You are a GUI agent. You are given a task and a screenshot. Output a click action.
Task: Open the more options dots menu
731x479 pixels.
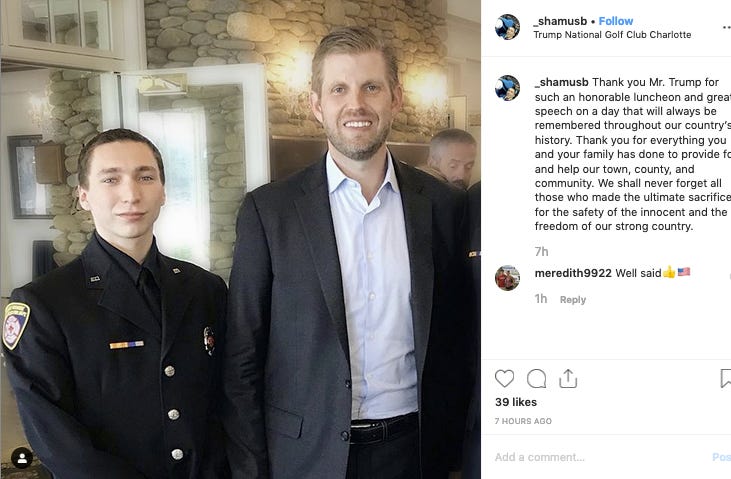tap(726, 28)
